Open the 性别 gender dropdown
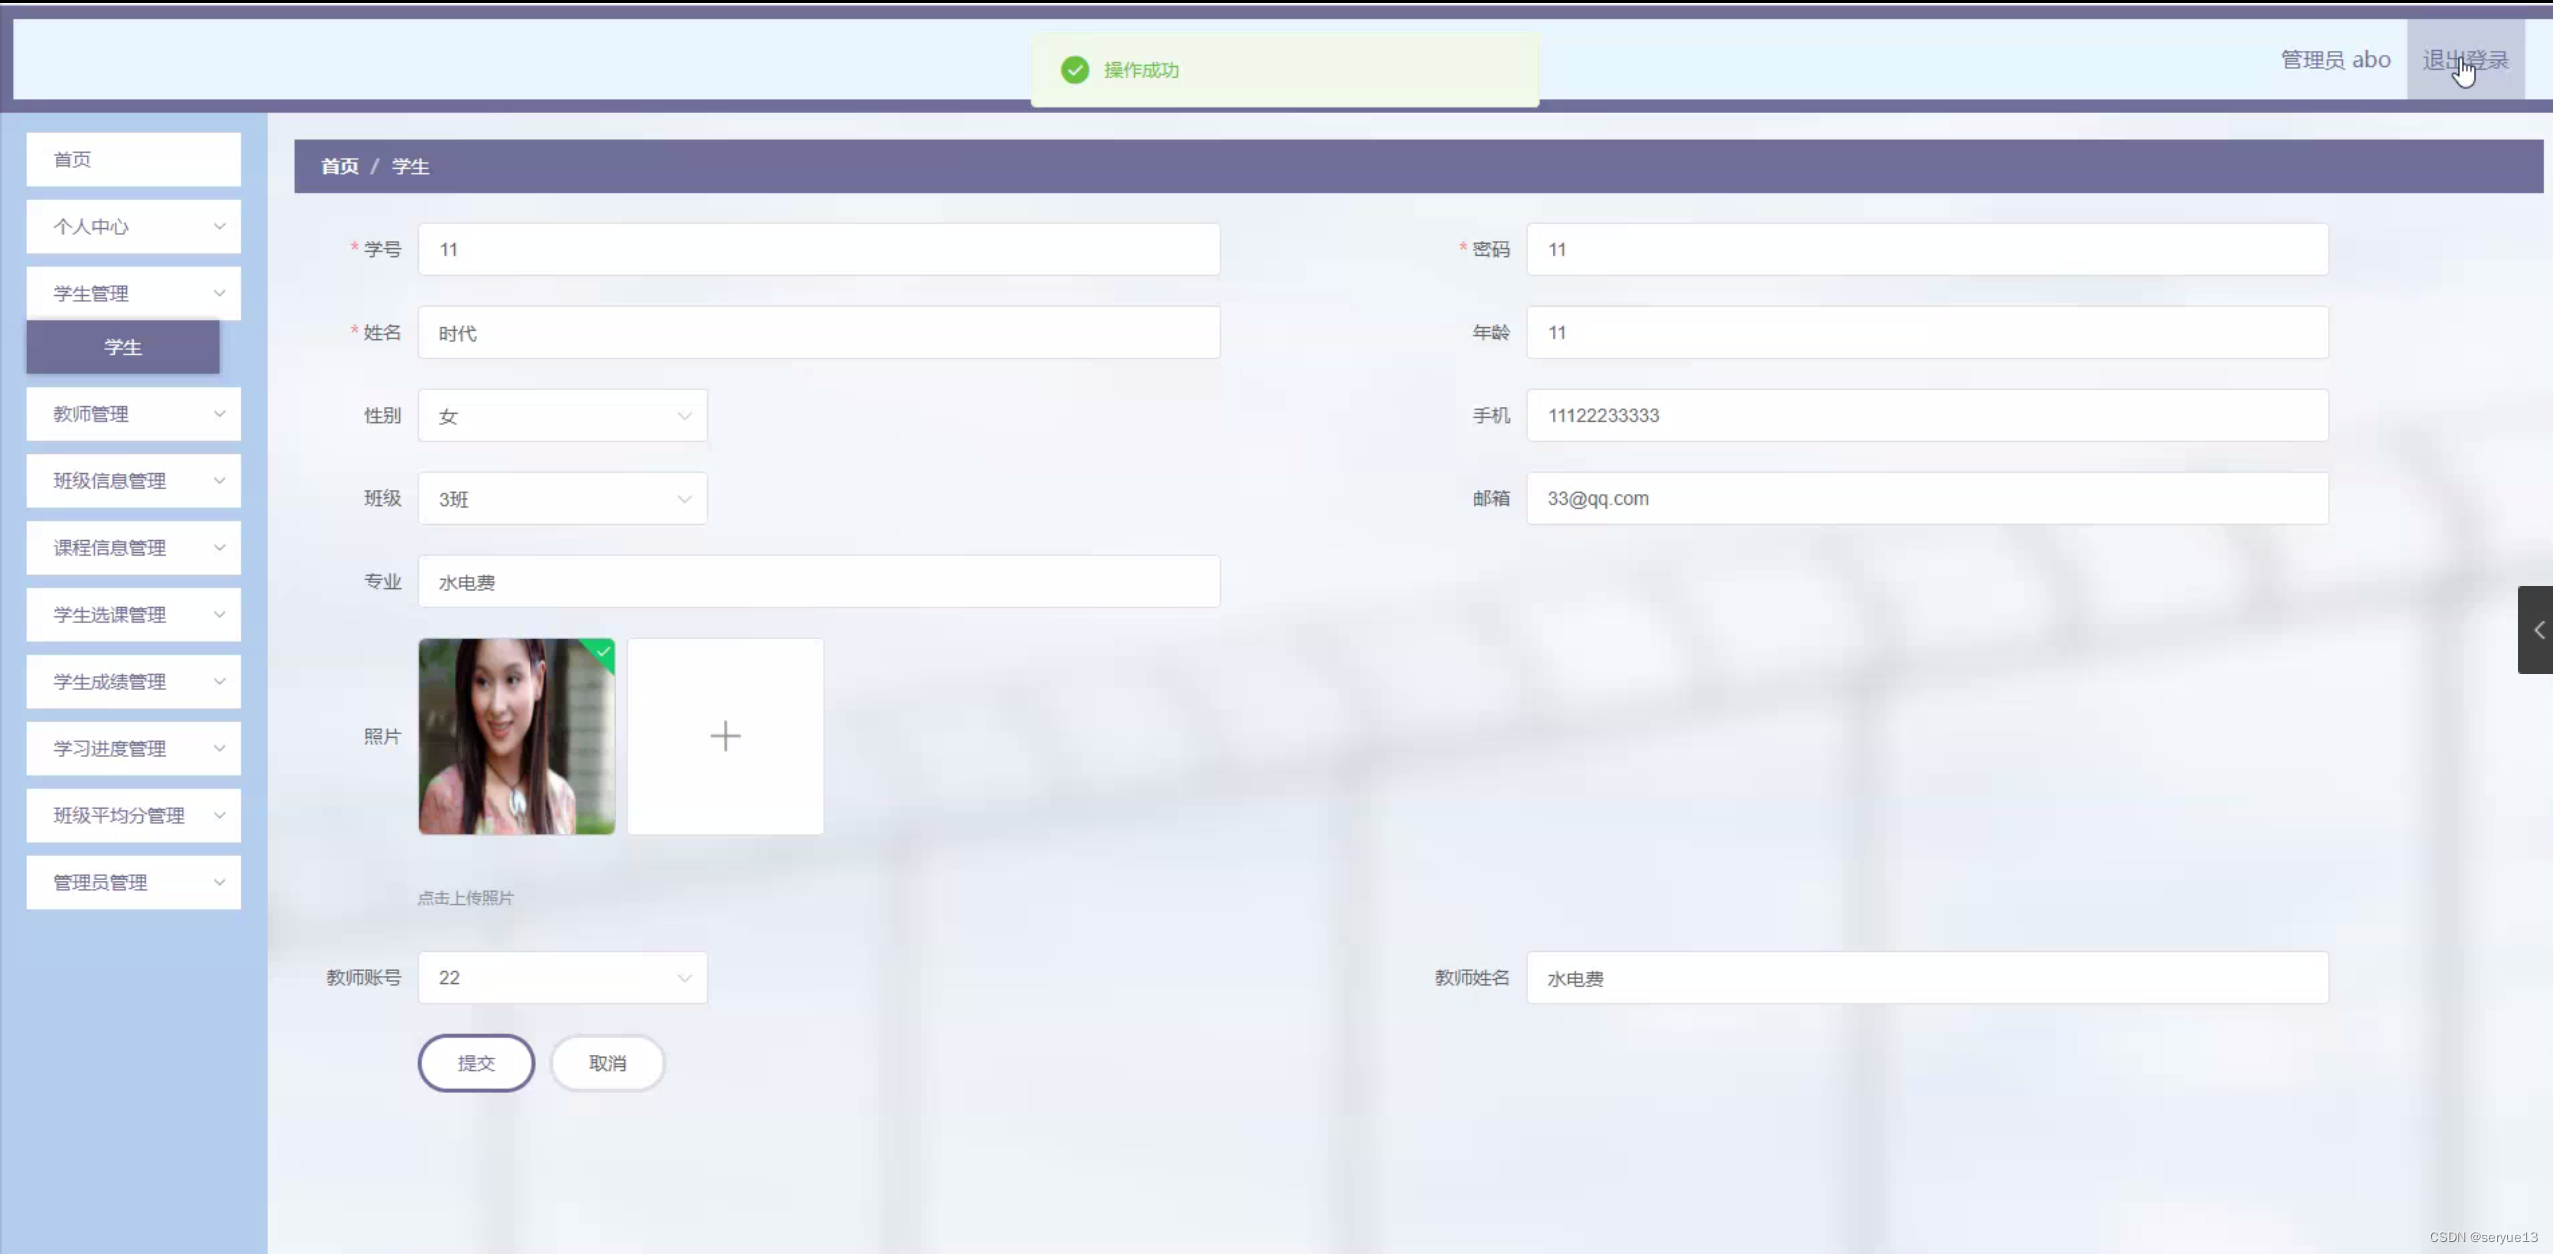Screen dimensions: 2553x1254 [561, 415]
